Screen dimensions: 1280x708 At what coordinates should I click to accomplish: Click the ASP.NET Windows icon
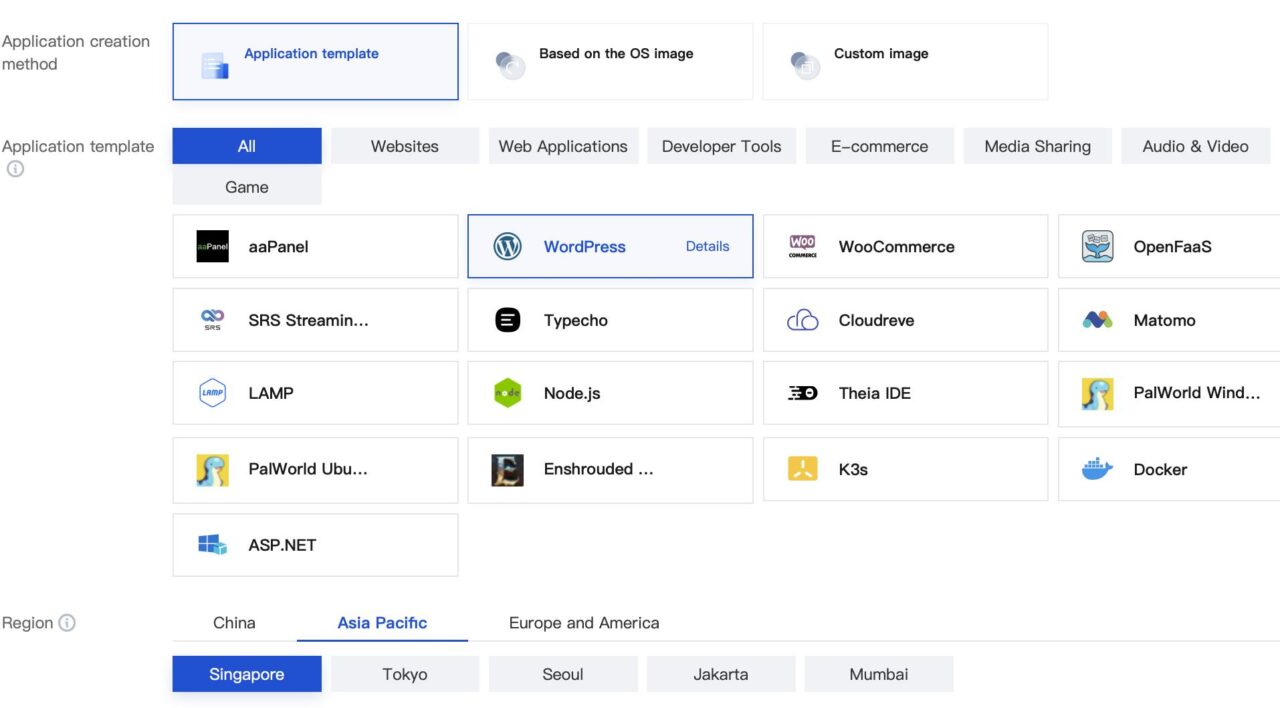point(213,545)
